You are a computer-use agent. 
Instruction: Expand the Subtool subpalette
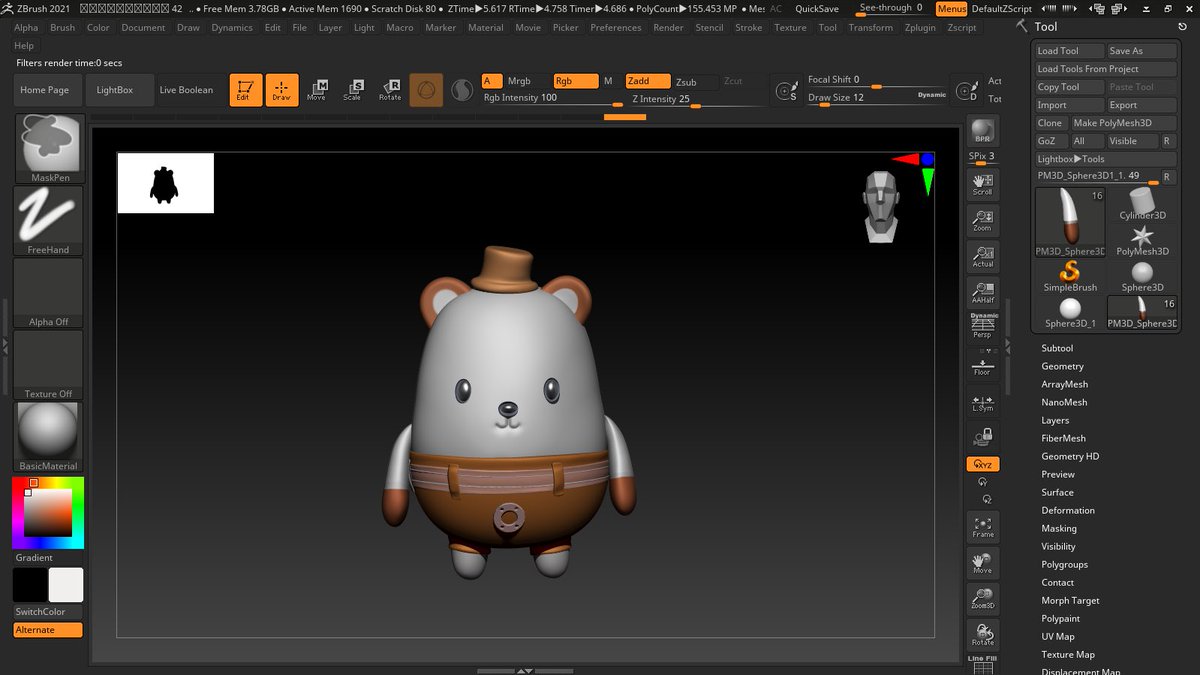point(1057,348)
